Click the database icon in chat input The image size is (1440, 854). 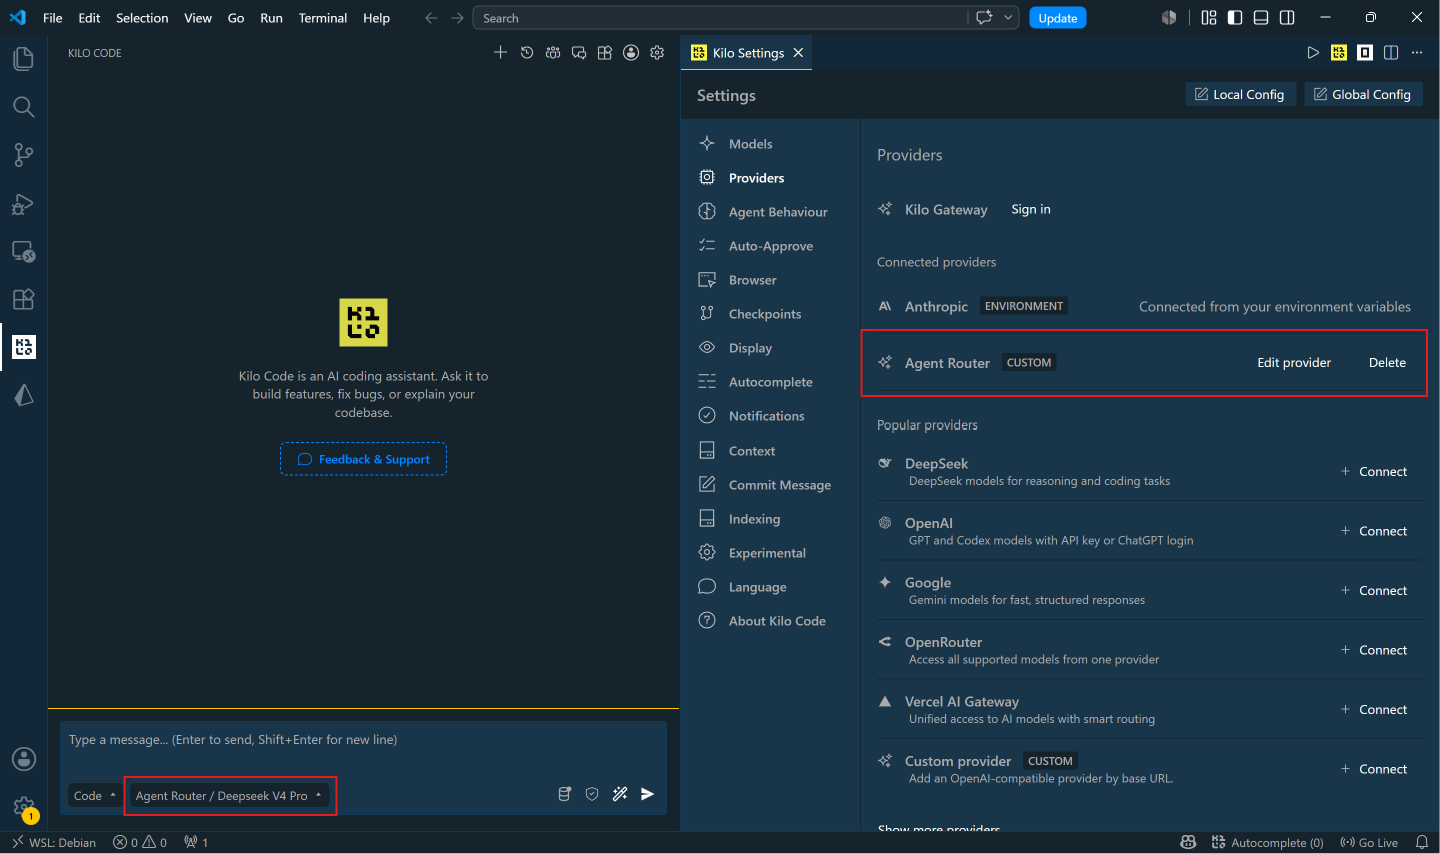point(564,794)
